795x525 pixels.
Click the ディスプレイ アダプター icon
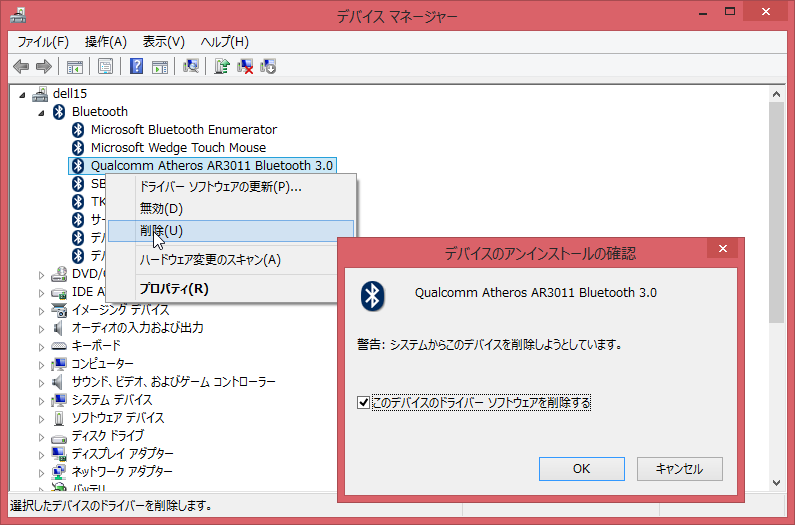(59, 454)
